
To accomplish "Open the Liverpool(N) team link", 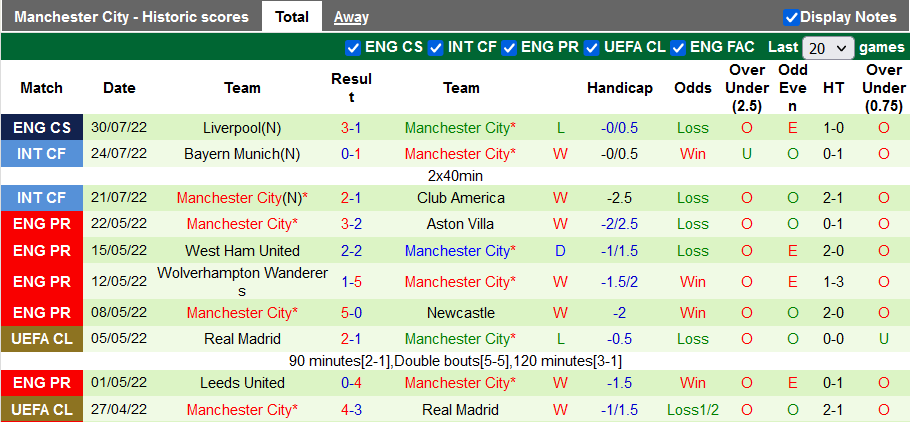I will [x=242, y=128].
